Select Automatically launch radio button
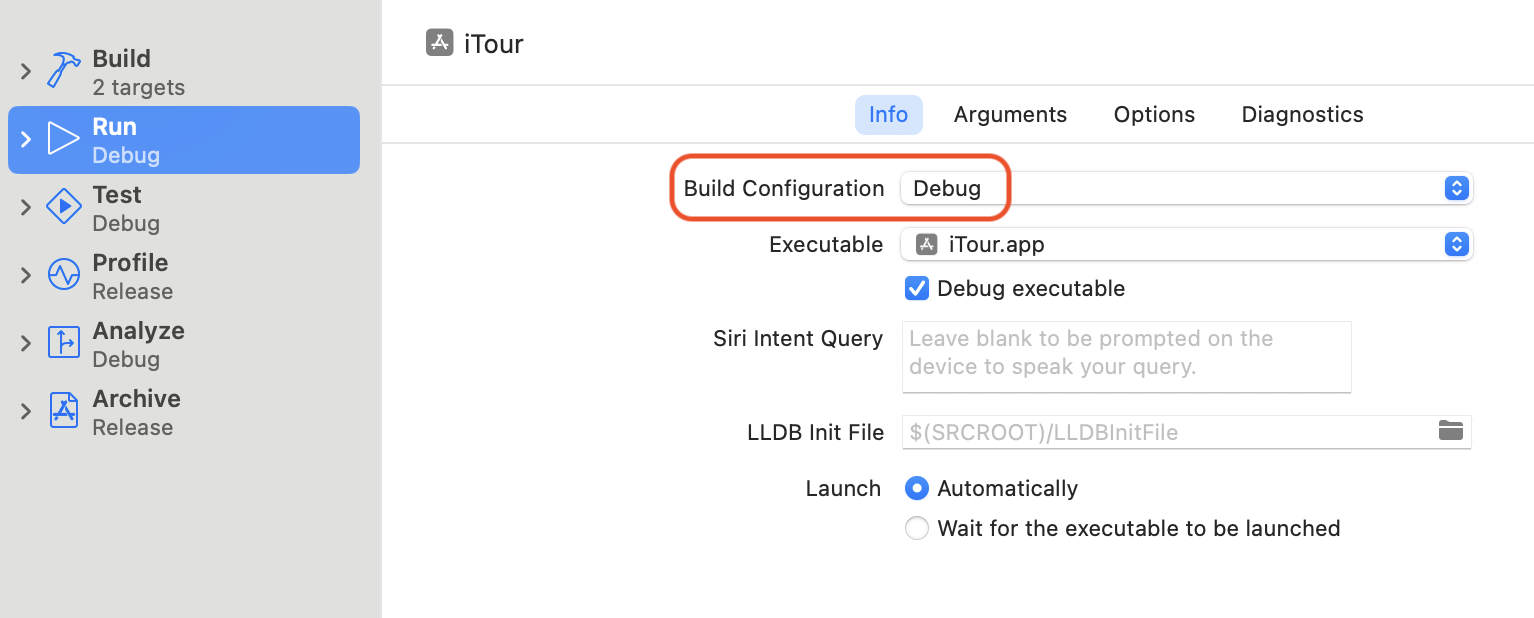This screenshot has width=1534, height=618. coord(916,489)
